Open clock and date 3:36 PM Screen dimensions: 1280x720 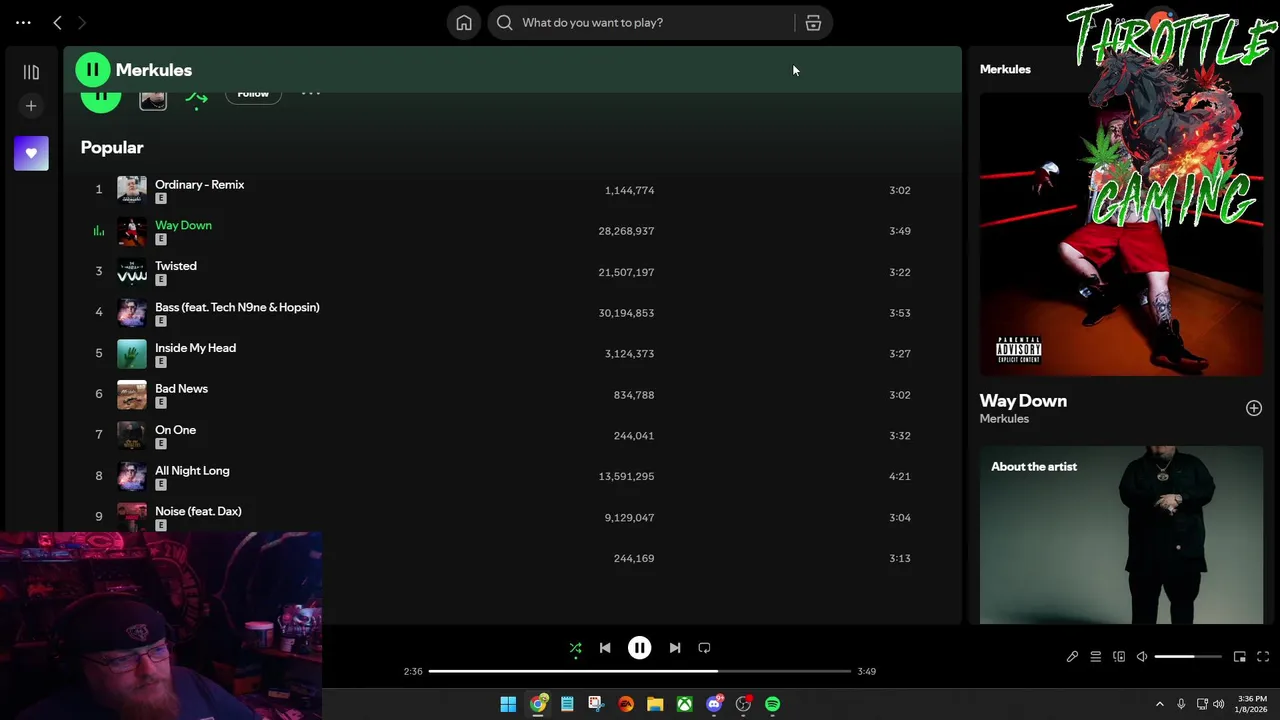(x=1252, y=704)
